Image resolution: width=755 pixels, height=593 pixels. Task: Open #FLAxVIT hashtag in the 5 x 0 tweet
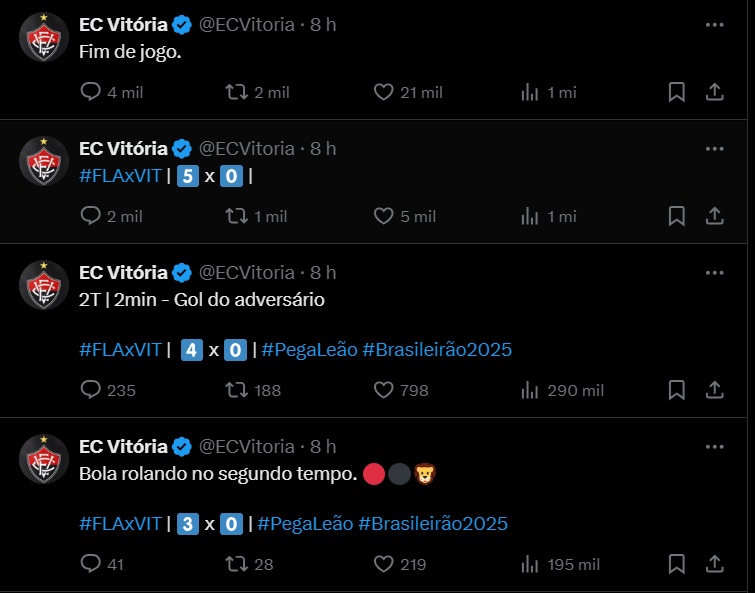(x=120, y=176)
